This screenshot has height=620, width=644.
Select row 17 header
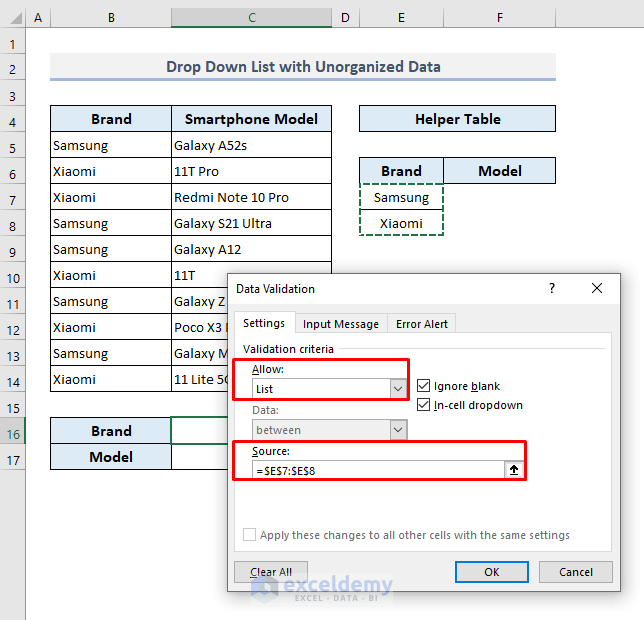pos(13,460)
